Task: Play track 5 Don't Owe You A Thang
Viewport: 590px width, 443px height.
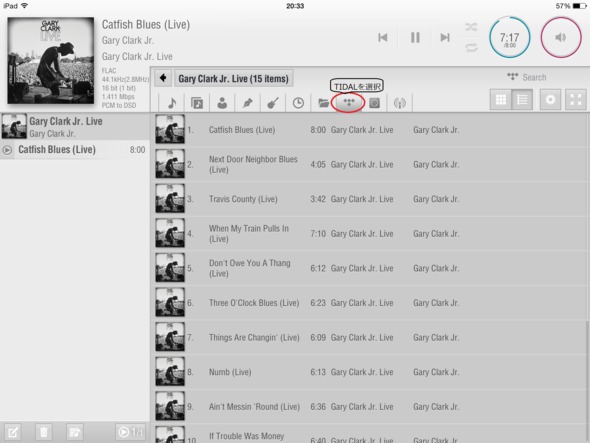Action: tap(369, 268)
